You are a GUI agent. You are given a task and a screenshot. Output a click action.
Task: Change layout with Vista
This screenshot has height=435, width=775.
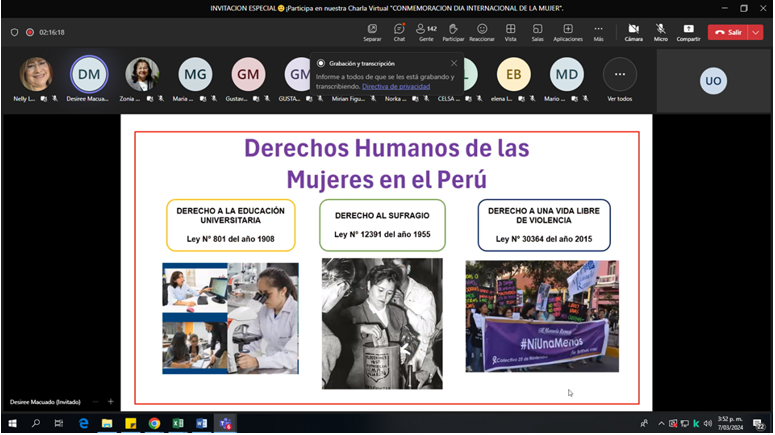tap(511, 32)
